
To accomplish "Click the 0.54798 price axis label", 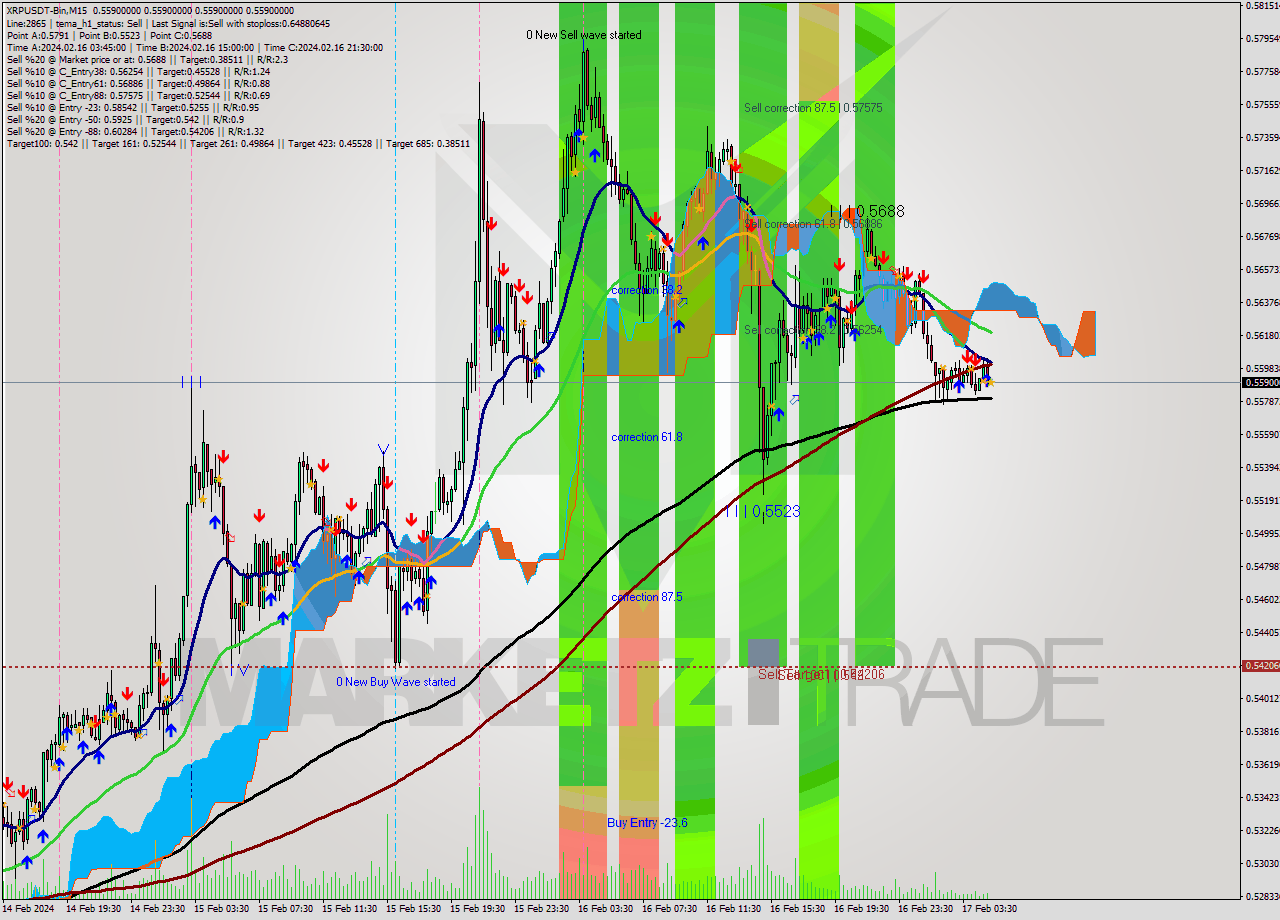I will [1263, 566].
